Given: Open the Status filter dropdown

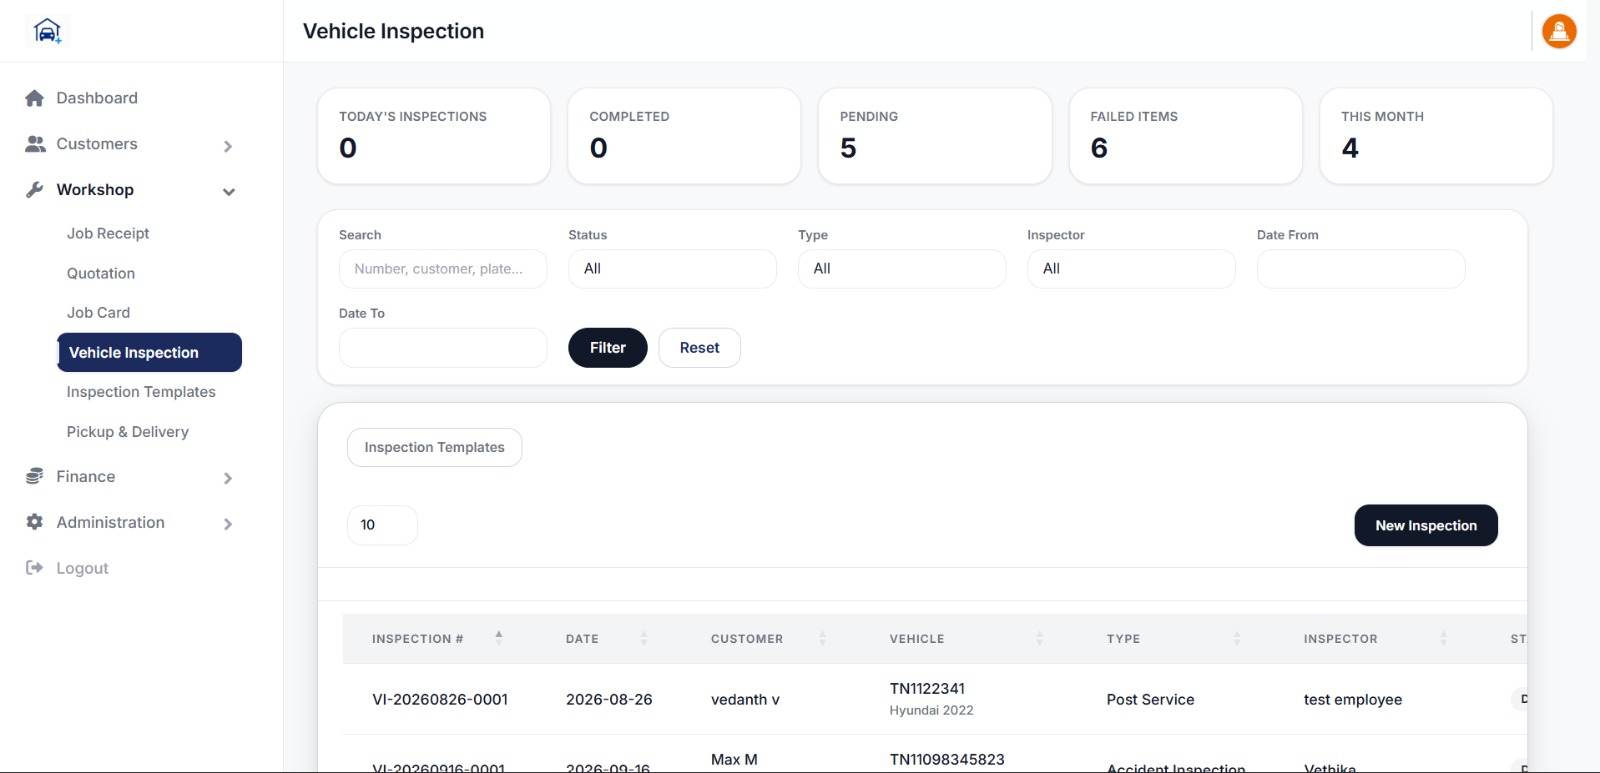Looking at the screenshot, I should coord(672,269).
